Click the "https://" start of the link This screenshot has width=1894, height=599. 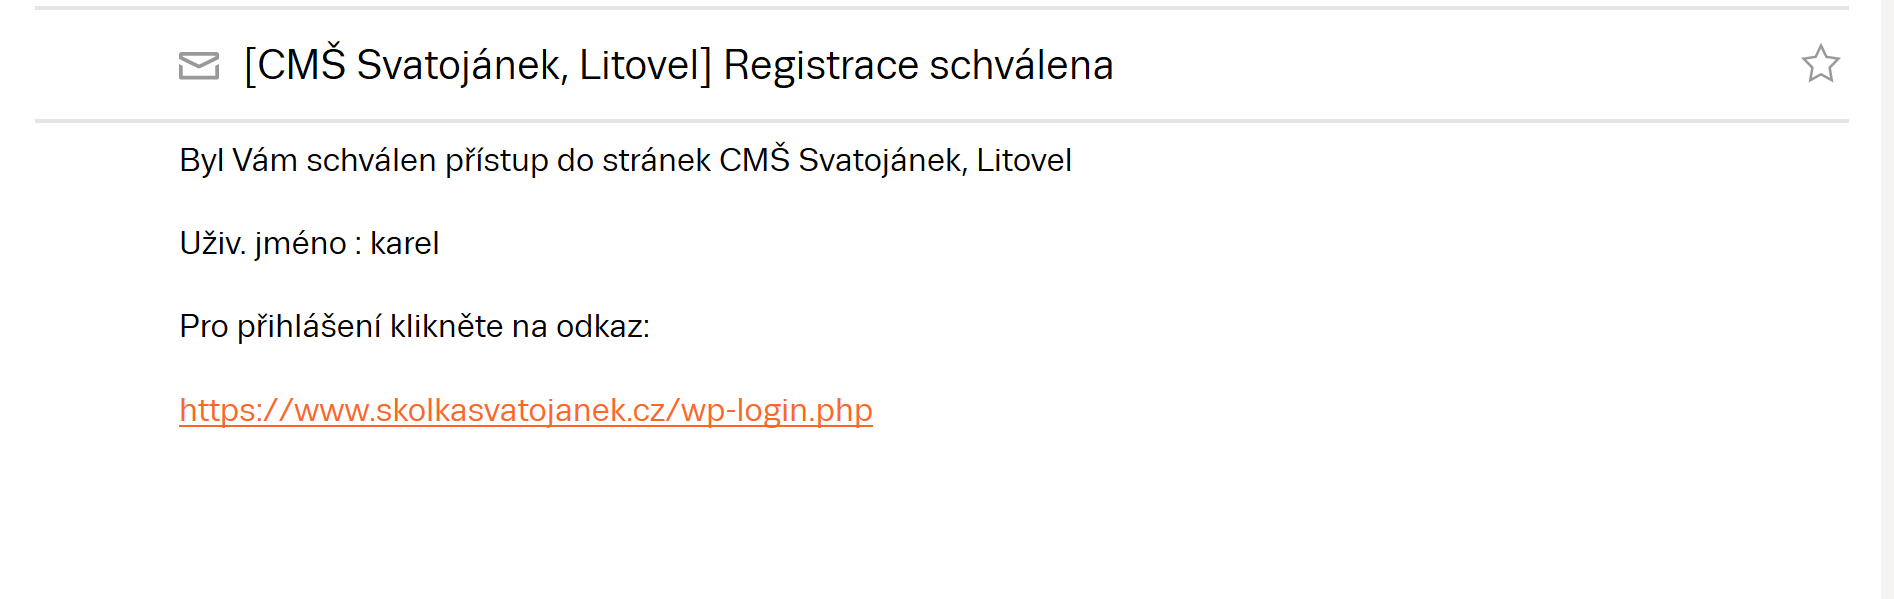coord(236,410)
